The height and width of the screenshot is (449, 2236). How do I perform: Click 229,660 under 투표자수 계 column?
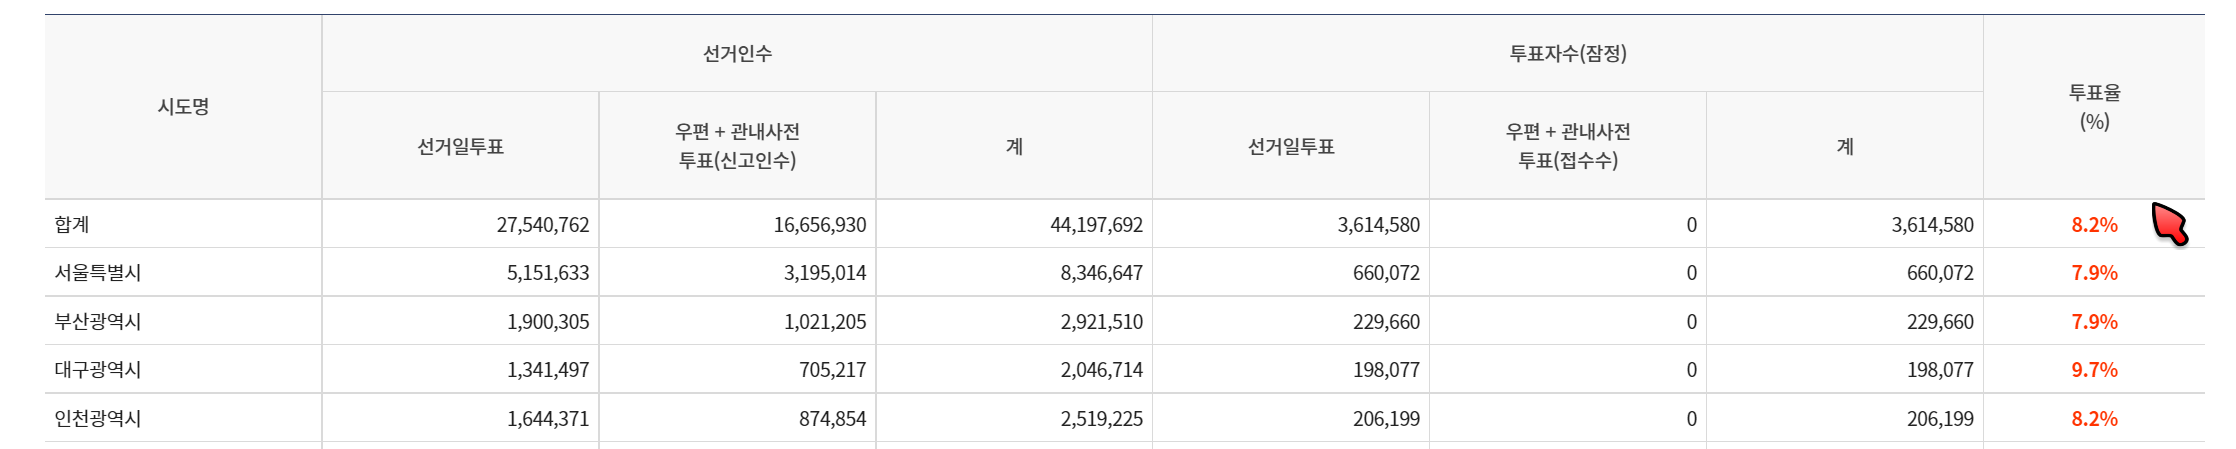click(1940, 322)
